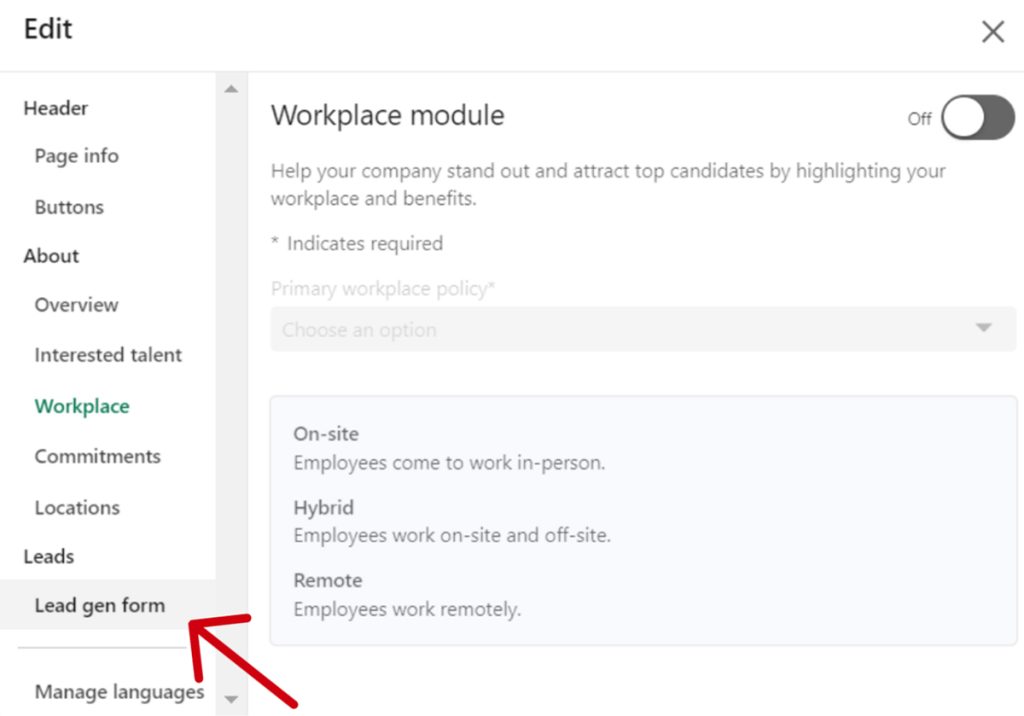Open Page info in the sidebar

pyautogui.click(x=76, y=156)
